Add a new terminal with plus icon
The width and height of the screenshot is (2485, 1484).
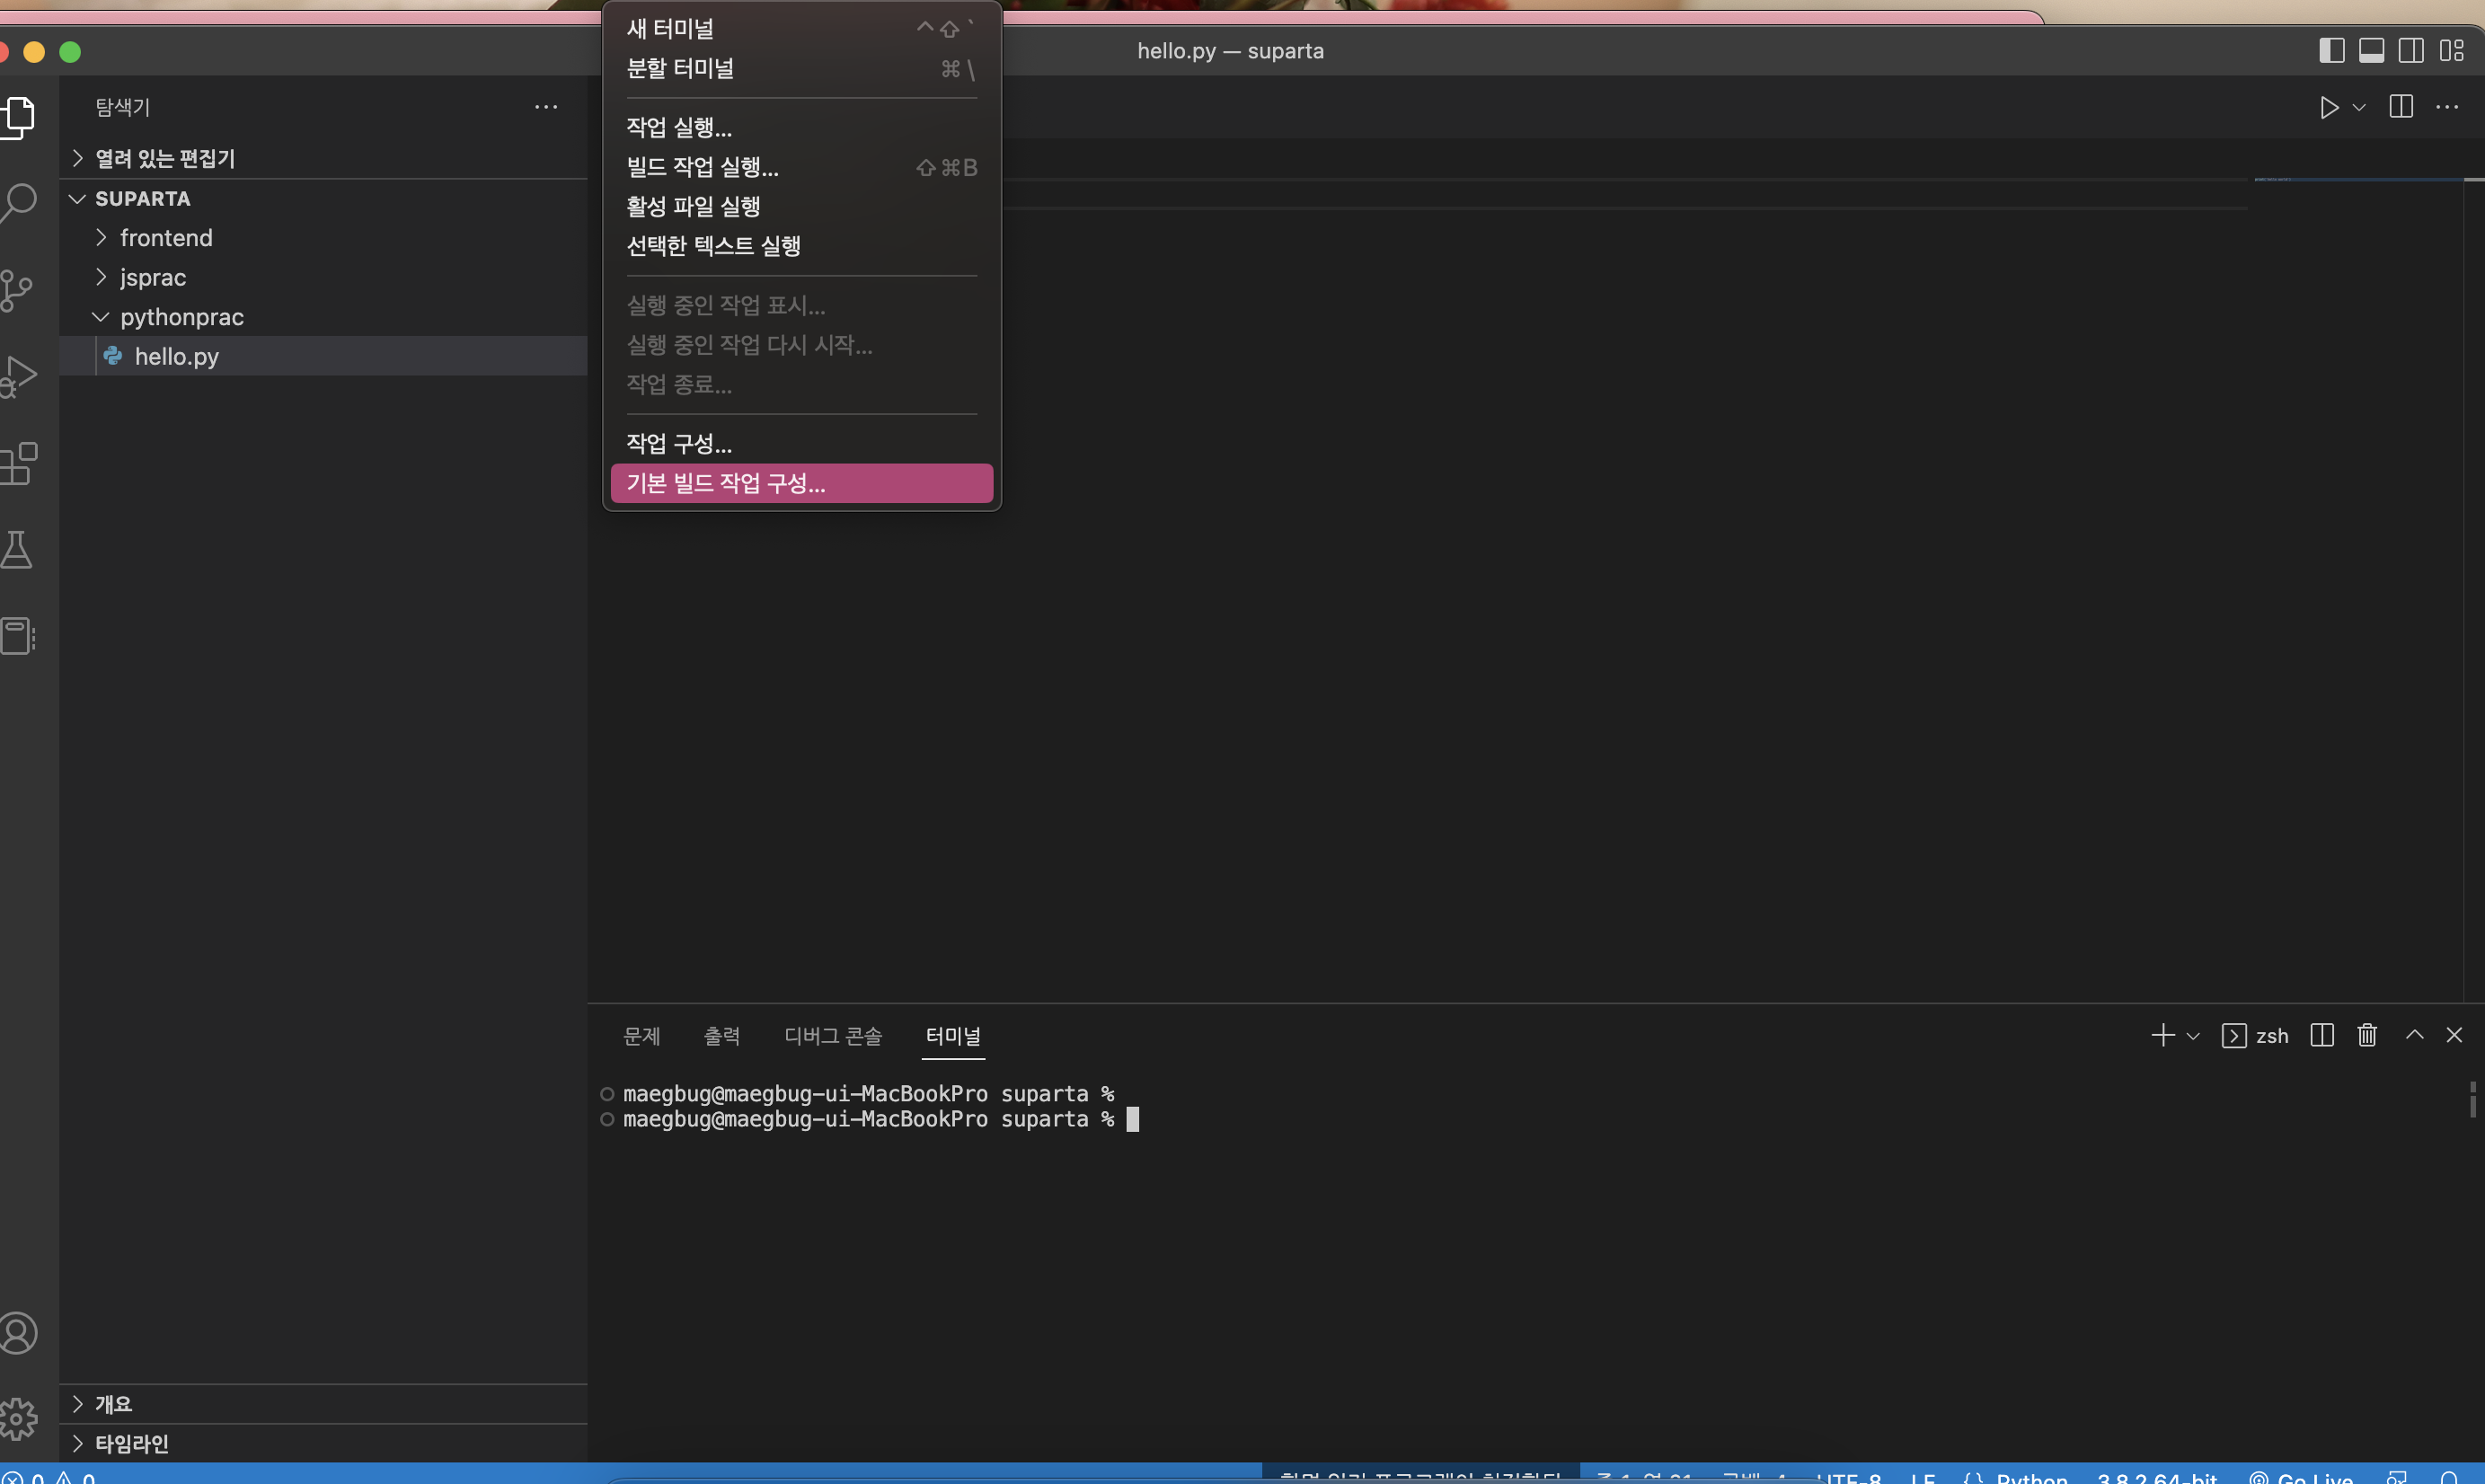click(2162, 1035)
